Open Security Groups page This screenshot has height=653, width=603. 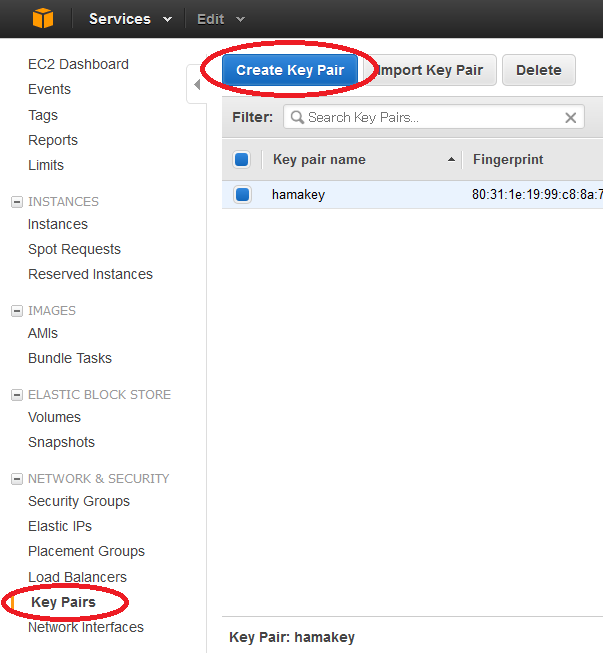point(79,501)
